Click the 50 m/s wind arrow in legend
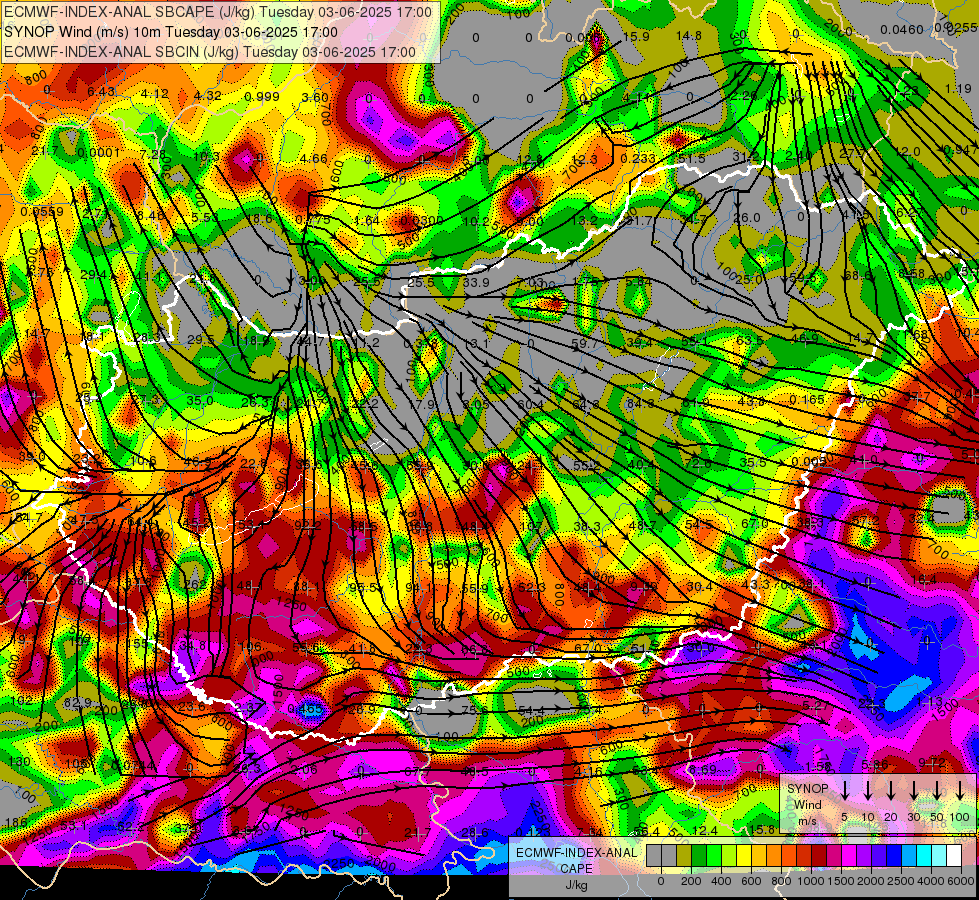This screenshot has height=900, width=979. click(937, 790)
